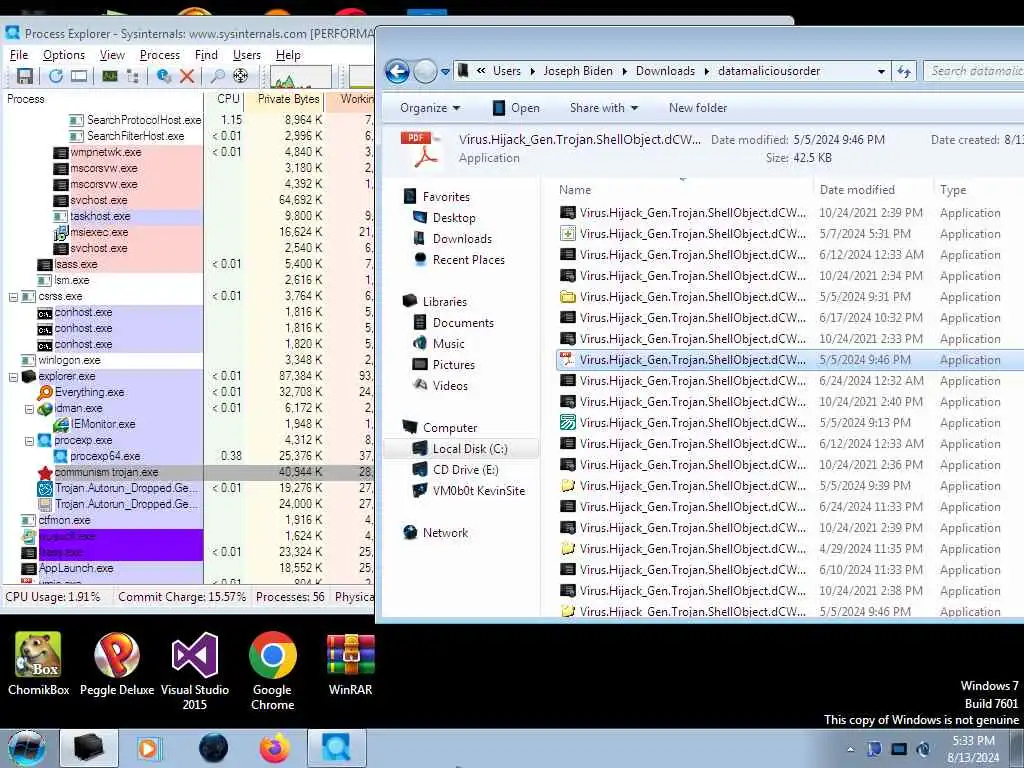Sort by the Private Bytes column header
Image resolution: width=1024 pixels, height=768 pixels.
click(x=285, y=99)
